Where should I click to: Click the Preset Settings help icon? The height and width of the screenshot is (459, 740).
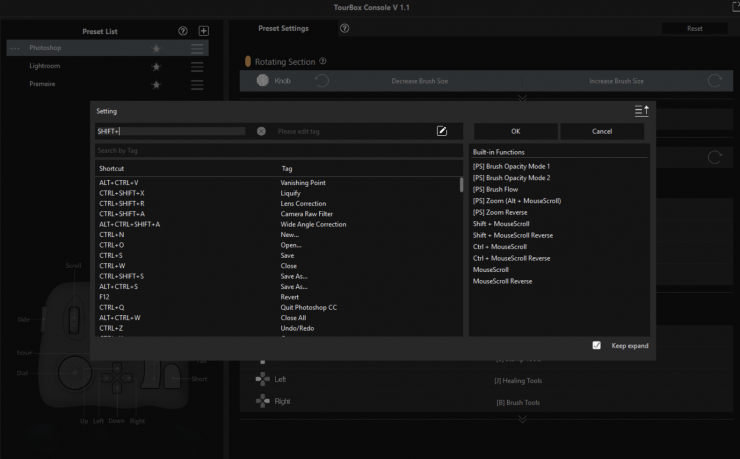coord(344,29)
